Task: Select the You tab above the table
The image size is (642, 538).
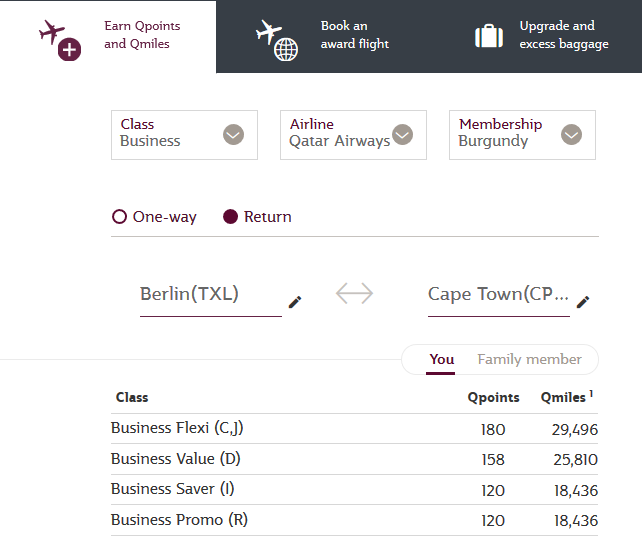Action: [442, 359]
